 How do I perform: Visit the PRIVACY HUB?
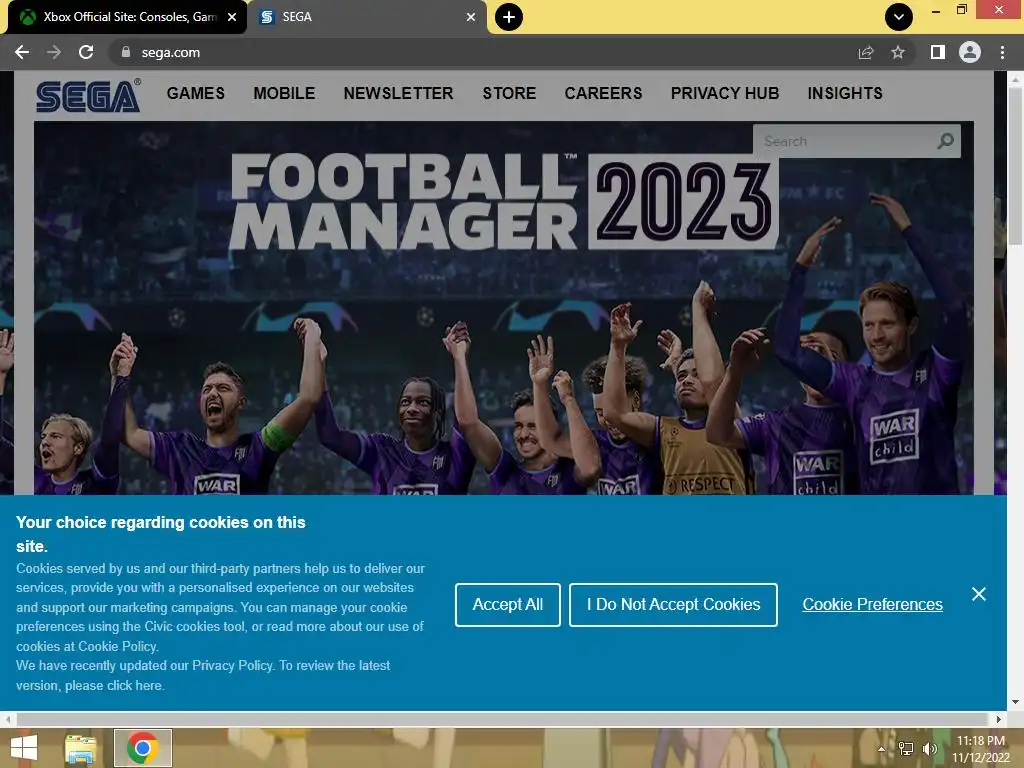pyautogui.click(x=725, y=93)
